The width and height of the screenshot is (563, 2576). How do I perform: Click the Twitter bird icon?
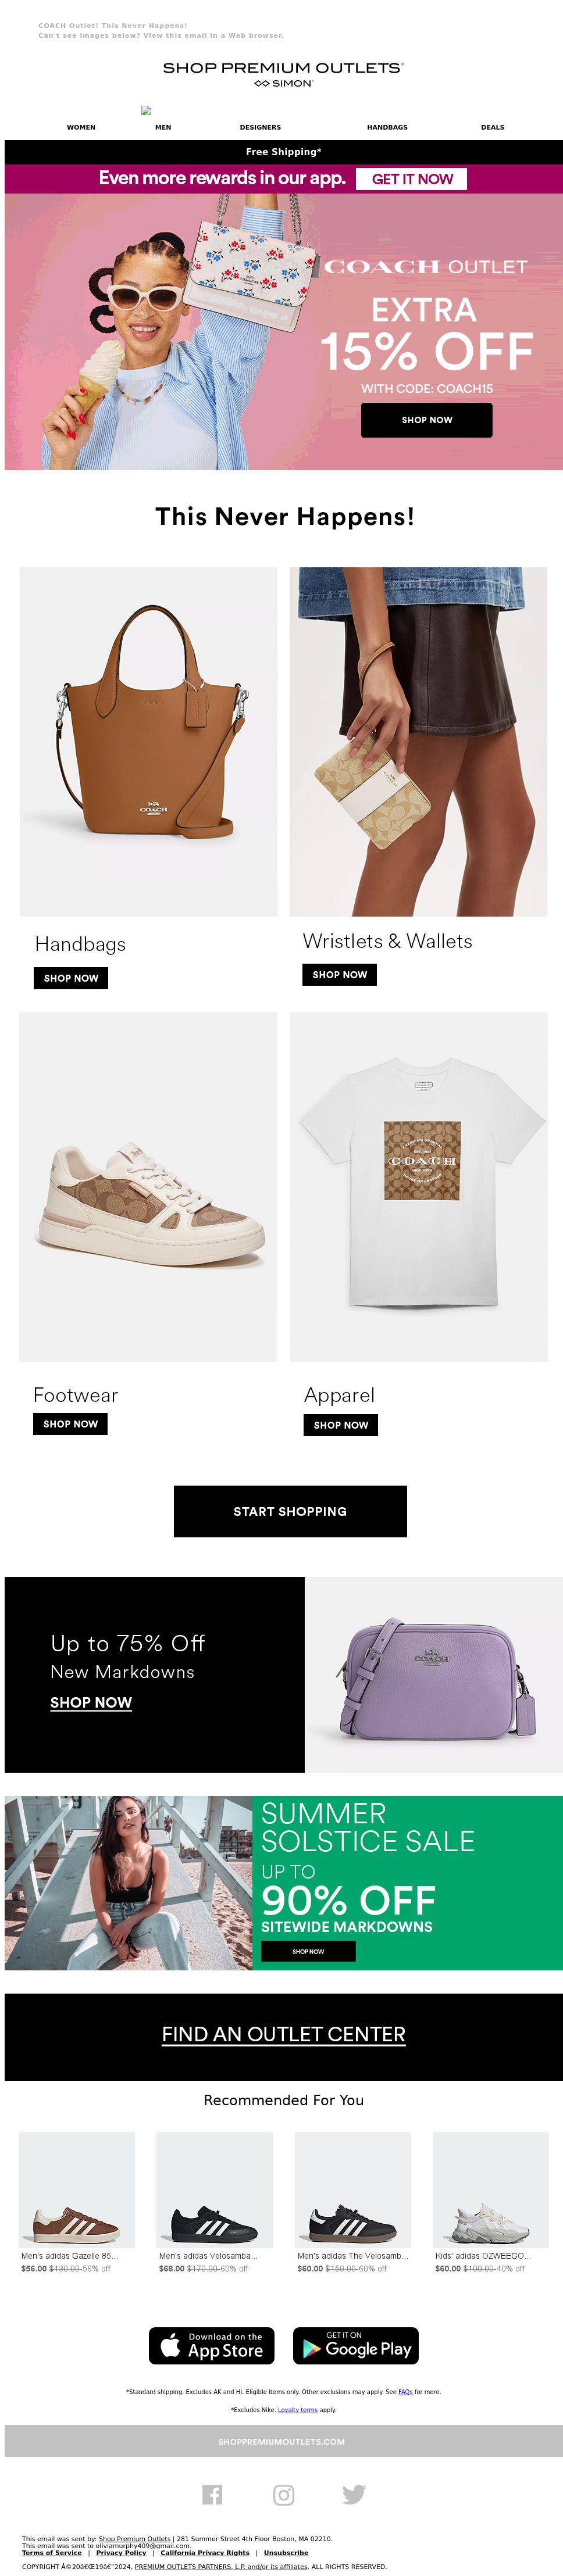coord(354,2494)
